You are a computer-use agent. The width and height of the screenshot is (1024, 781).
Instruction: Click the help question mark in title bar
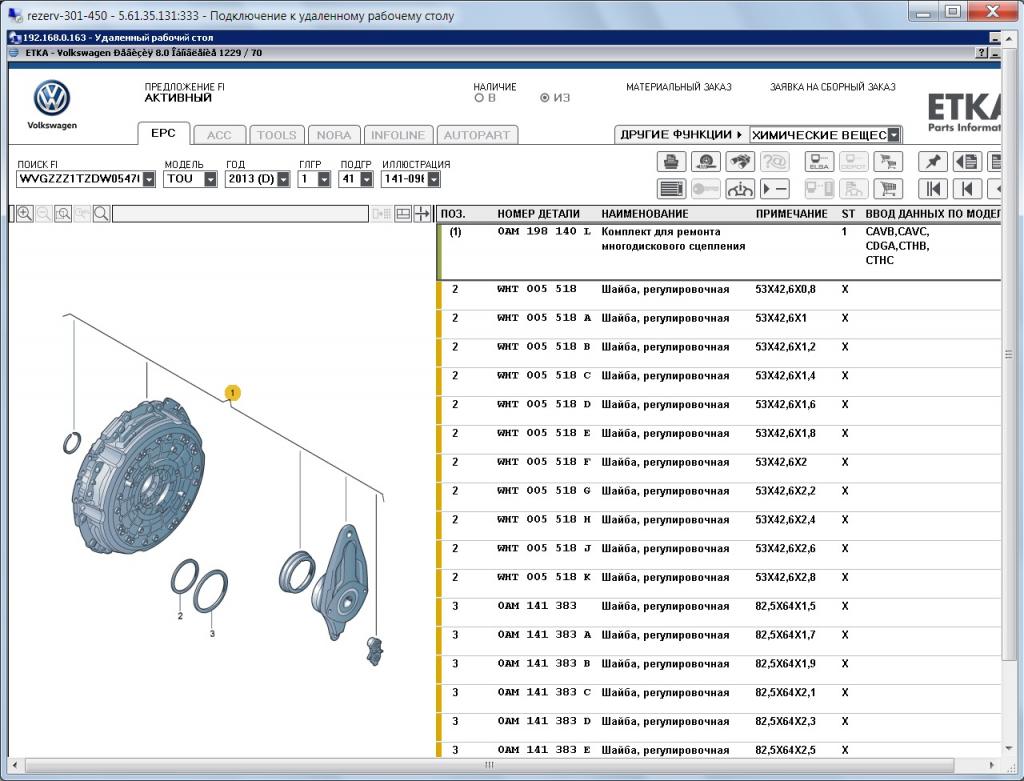coord(981,53)
